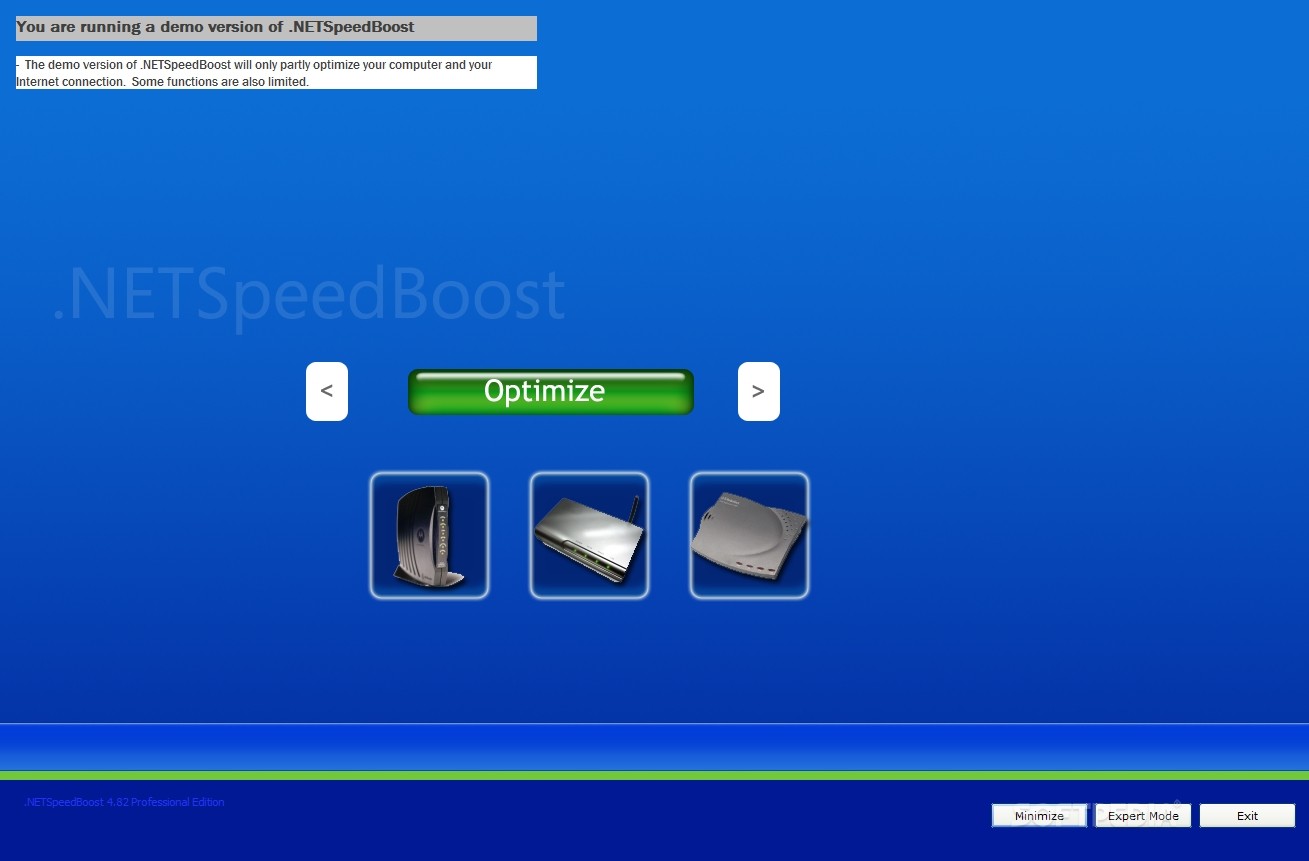The width and height of the screenshot is (1309, 861).
Task: Minimize the application window
Action: point(1039,816)
